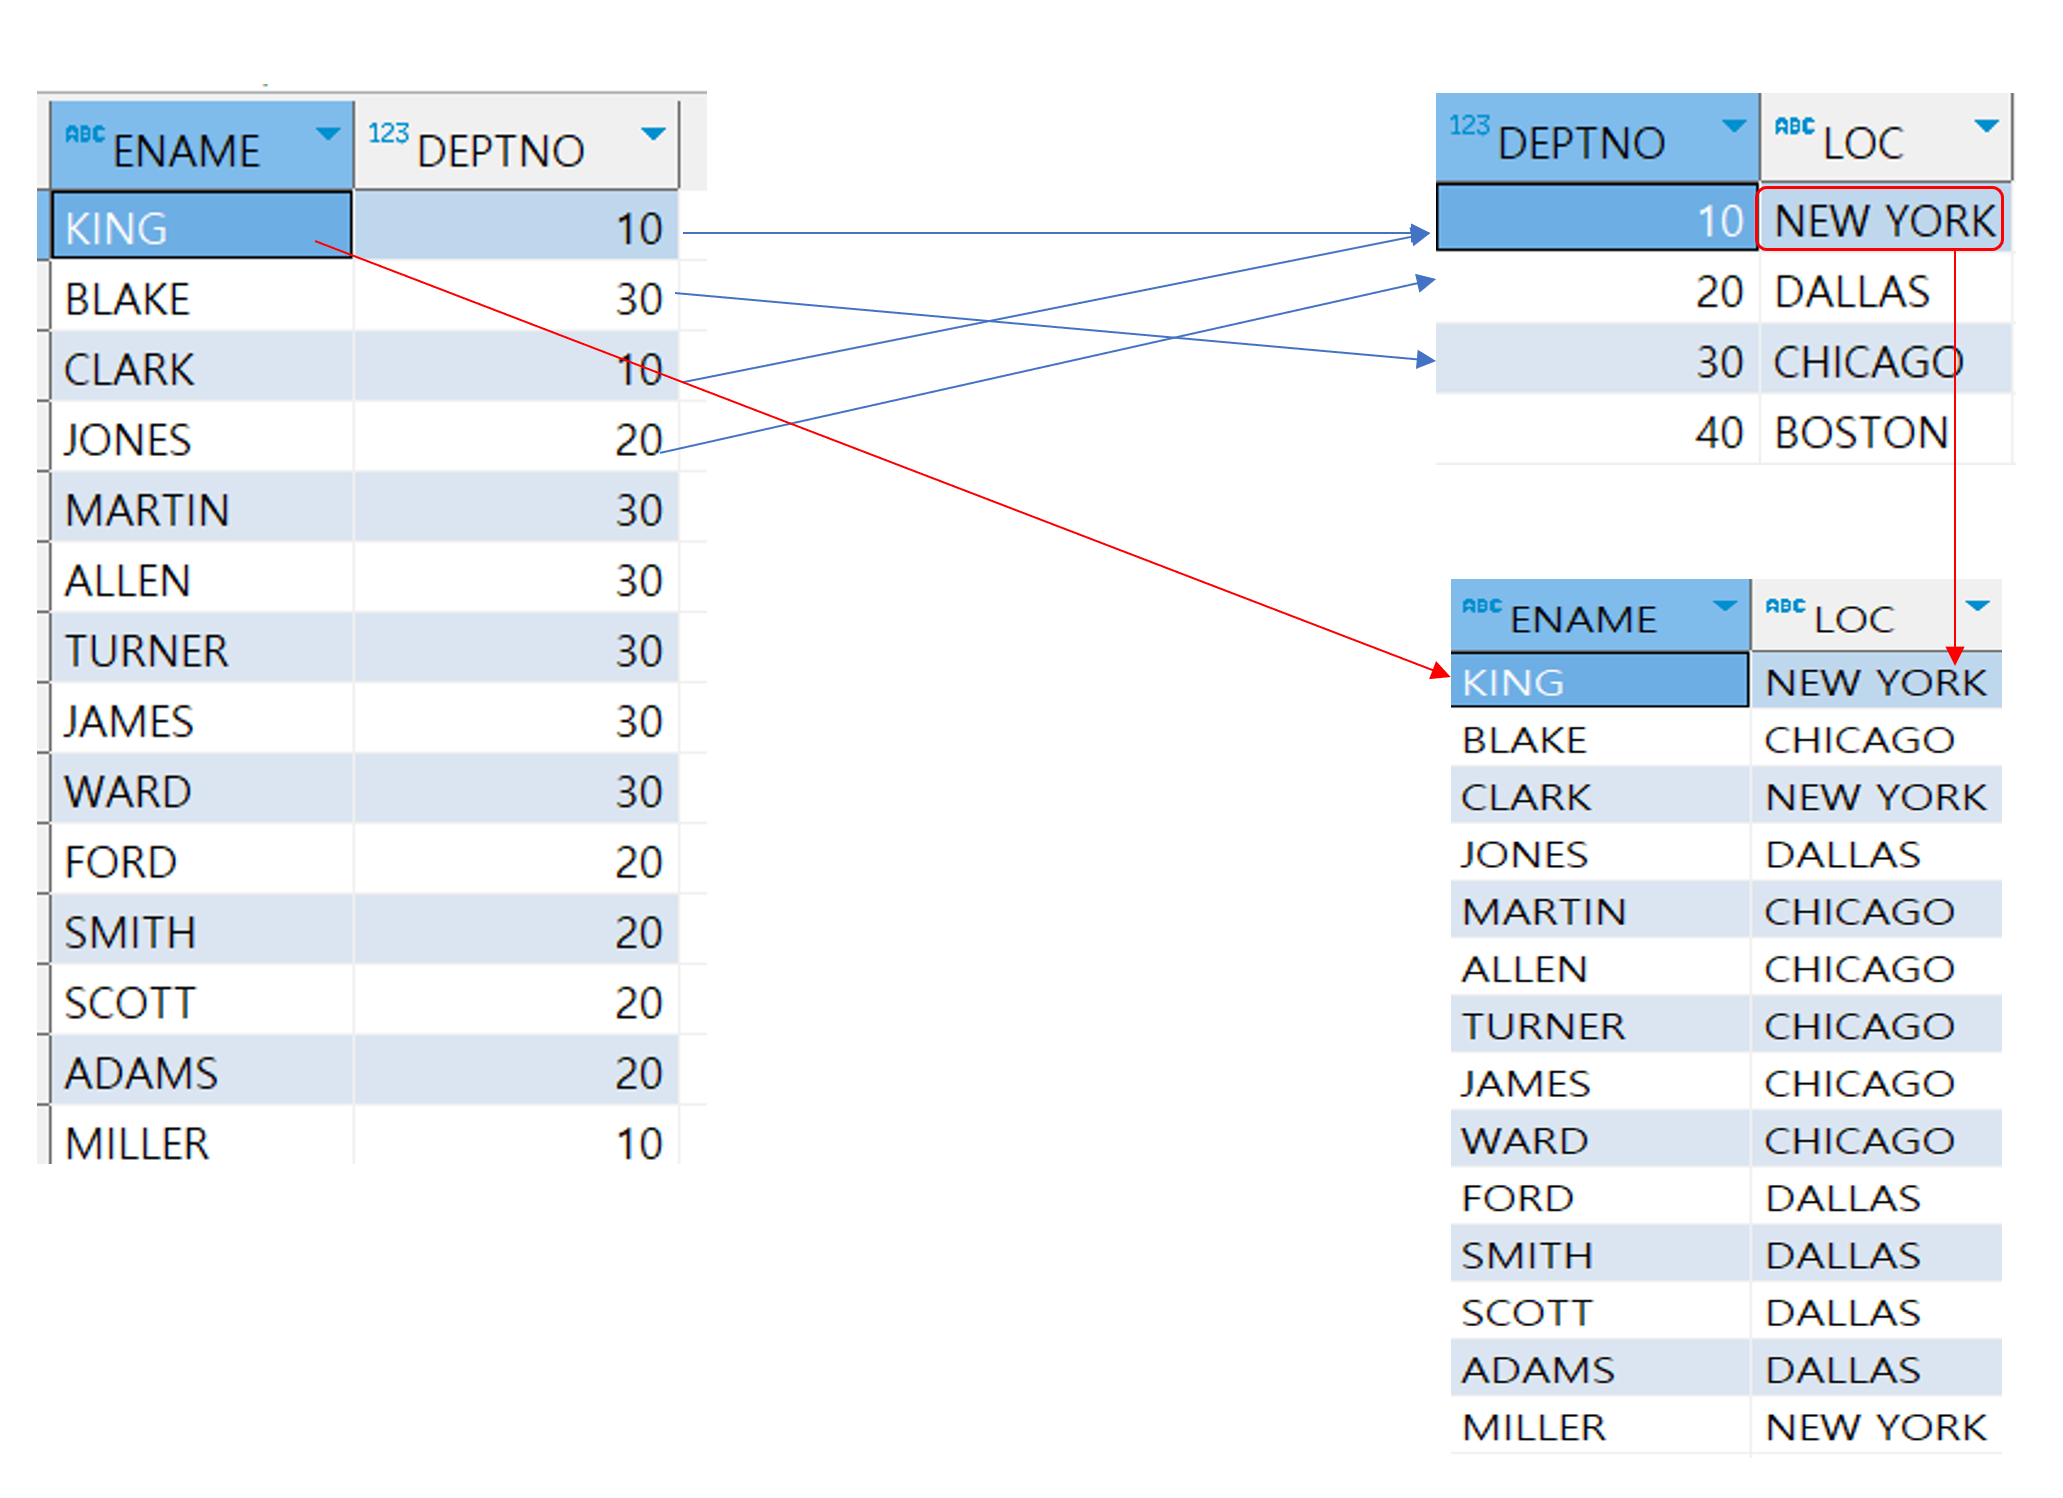Click the ABC type icon on the left ENAME header
Viewport: 2063px width, 1498px height.
tap(85, 133)
